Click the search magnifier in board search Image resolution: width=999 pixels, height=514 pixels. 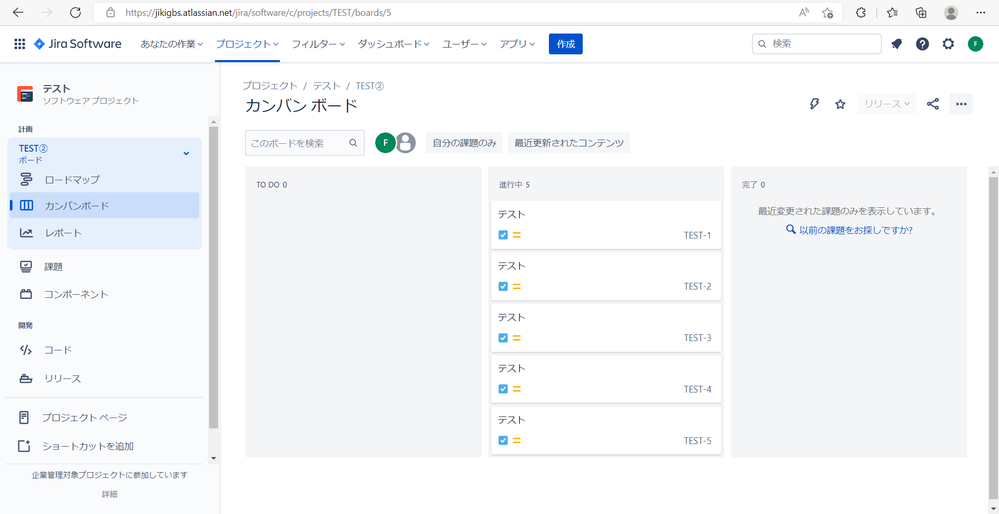[x=353, y=143]
